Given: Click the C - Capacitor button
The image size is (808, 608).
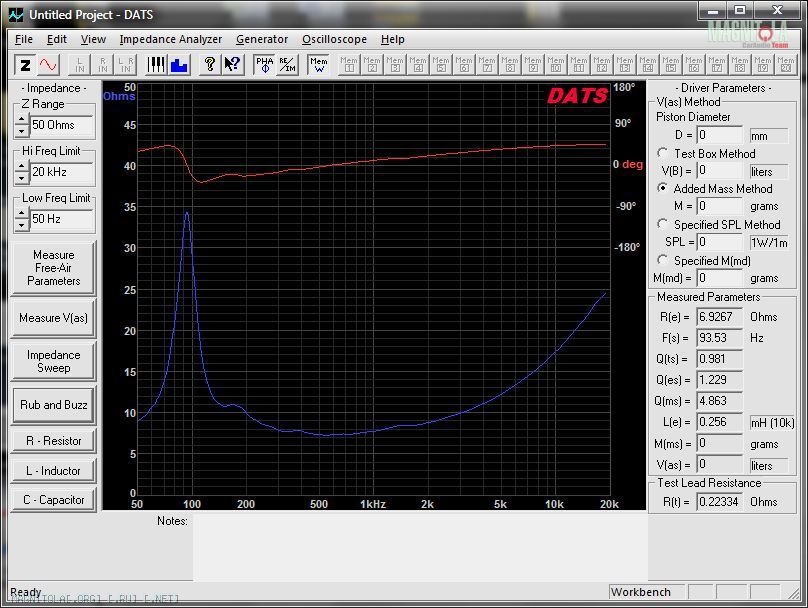Looking at the screenshot, I should (x=54, y=500).
